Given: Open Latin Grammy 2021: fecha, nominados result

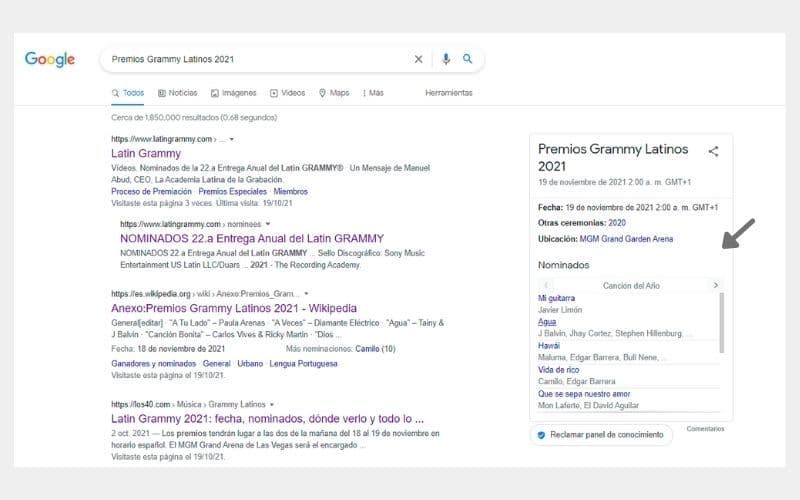Looking at the screenshot, I should 267,419.
